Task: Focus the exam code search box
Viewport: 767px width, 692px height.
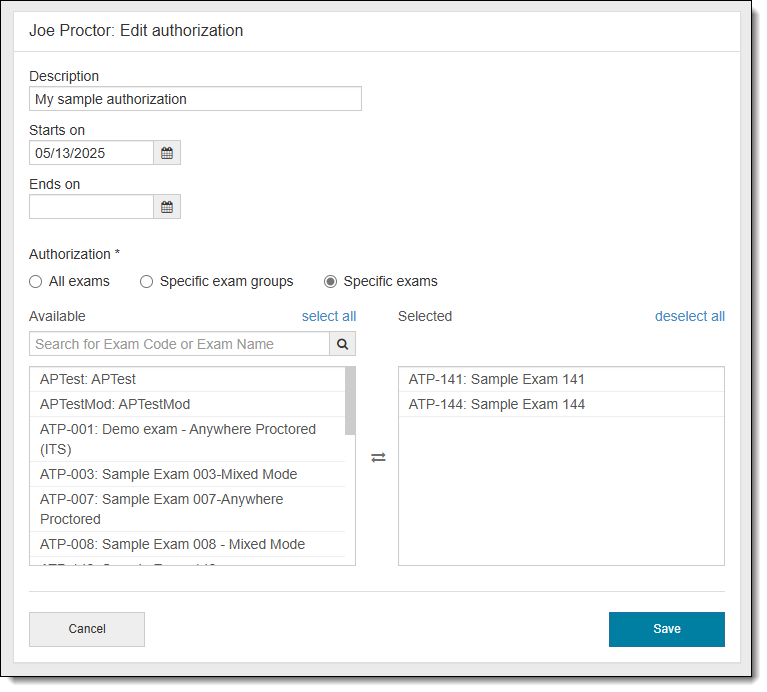Action: click(x=180, y=344)
